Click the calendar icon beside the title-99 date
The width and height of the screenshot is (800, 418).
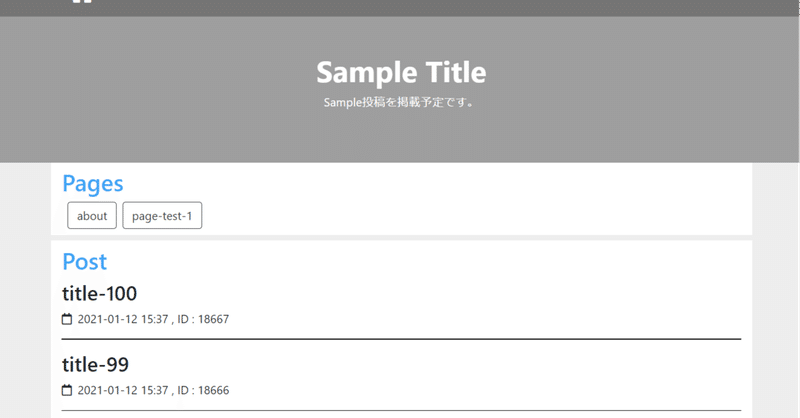pos(67,390)
